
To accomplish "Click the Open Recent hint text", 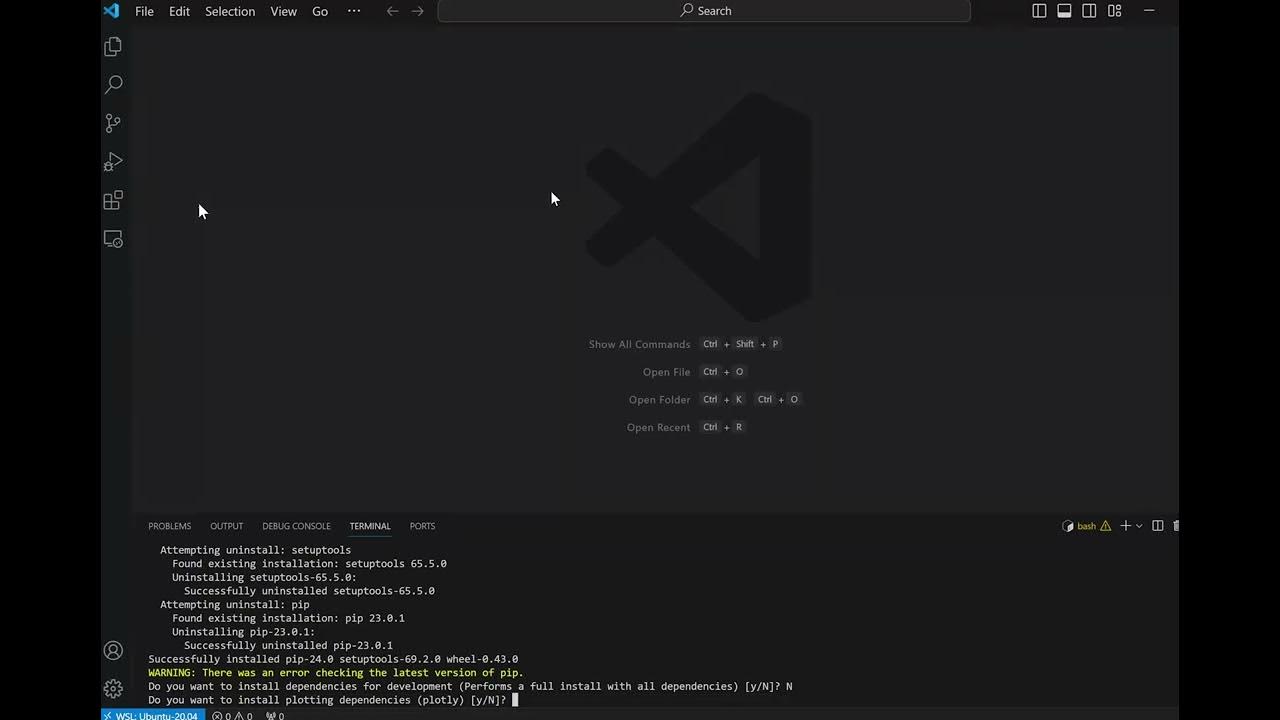I will pyautogui.click(x=658, y=427).
